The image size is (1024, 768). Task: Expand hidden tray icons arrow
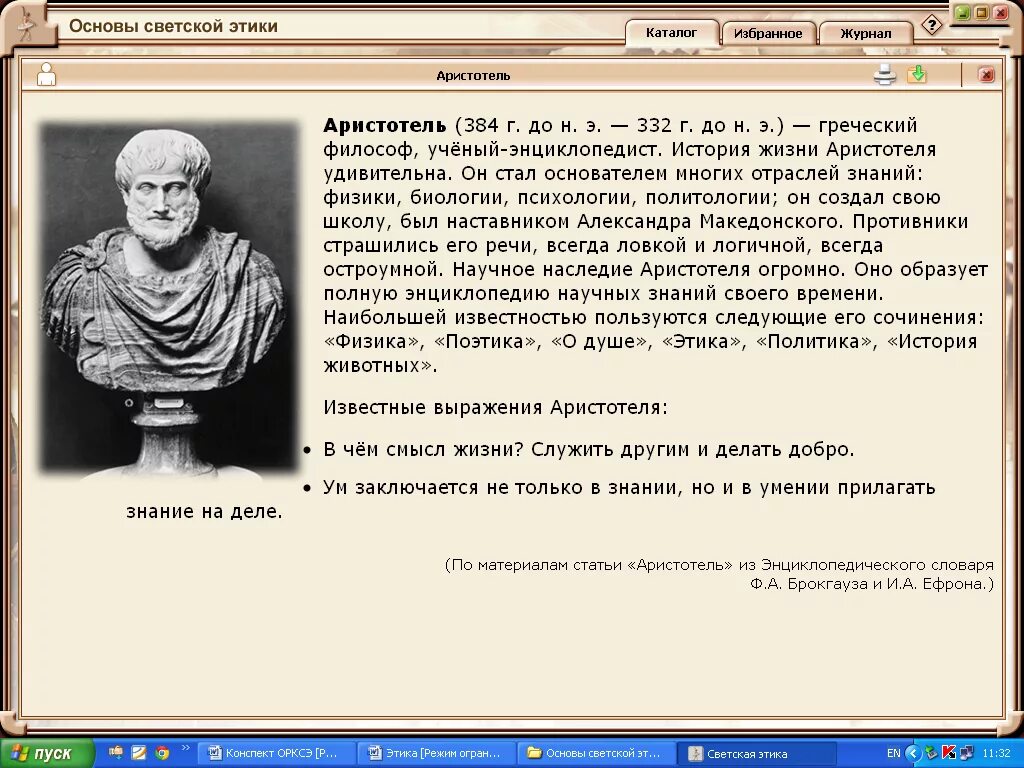coord(913,753)
